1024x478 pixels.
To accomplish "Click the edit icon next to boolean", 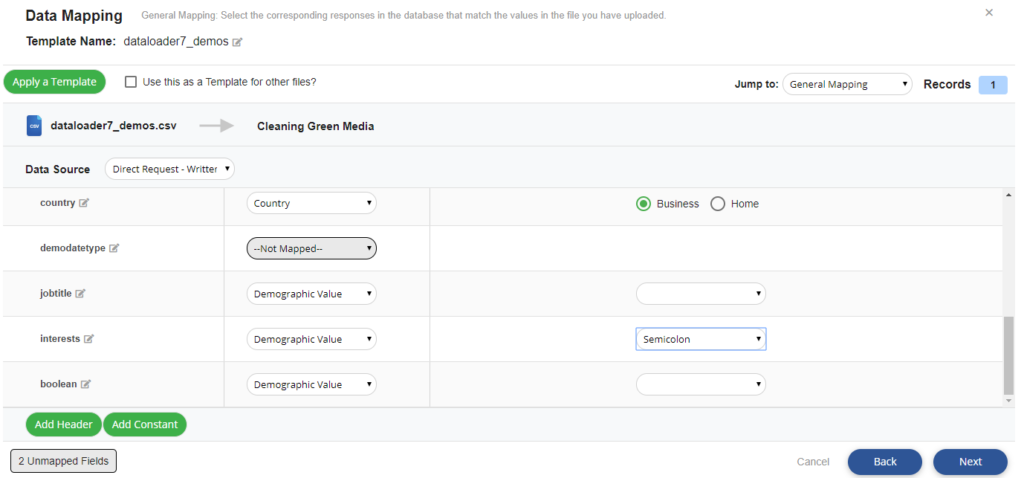I will (85, 384).
